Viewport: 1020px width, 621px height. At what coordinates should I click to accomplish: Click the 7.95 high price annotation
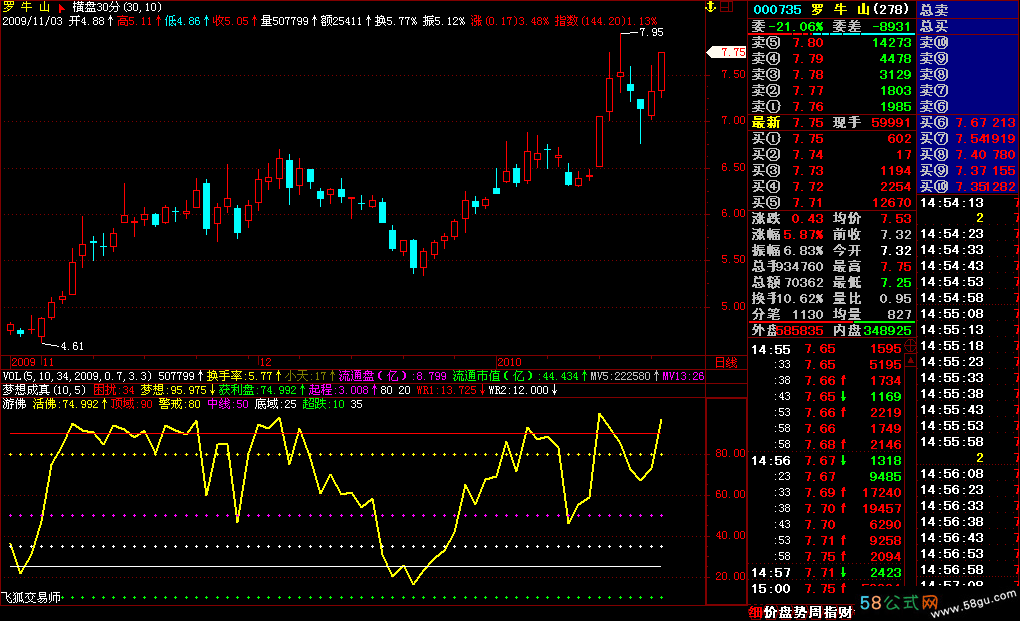coord(651,32)
